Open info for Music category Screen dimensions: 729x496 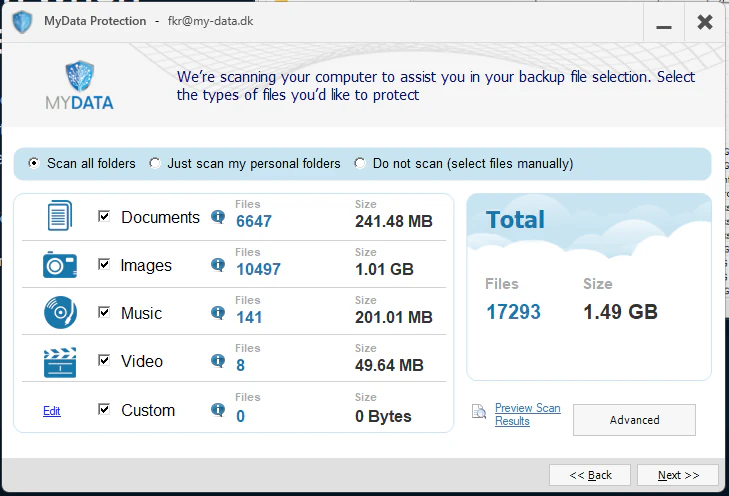point(218,312)
